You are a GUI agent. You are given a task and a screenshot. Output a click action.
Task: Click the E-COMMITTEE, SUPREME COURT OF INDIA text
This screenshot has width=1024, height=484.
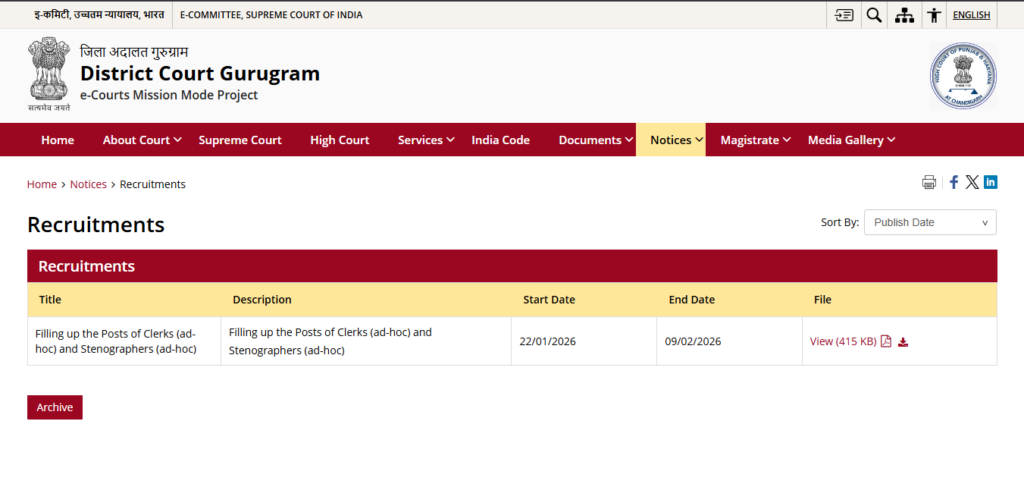click(271, 15)
